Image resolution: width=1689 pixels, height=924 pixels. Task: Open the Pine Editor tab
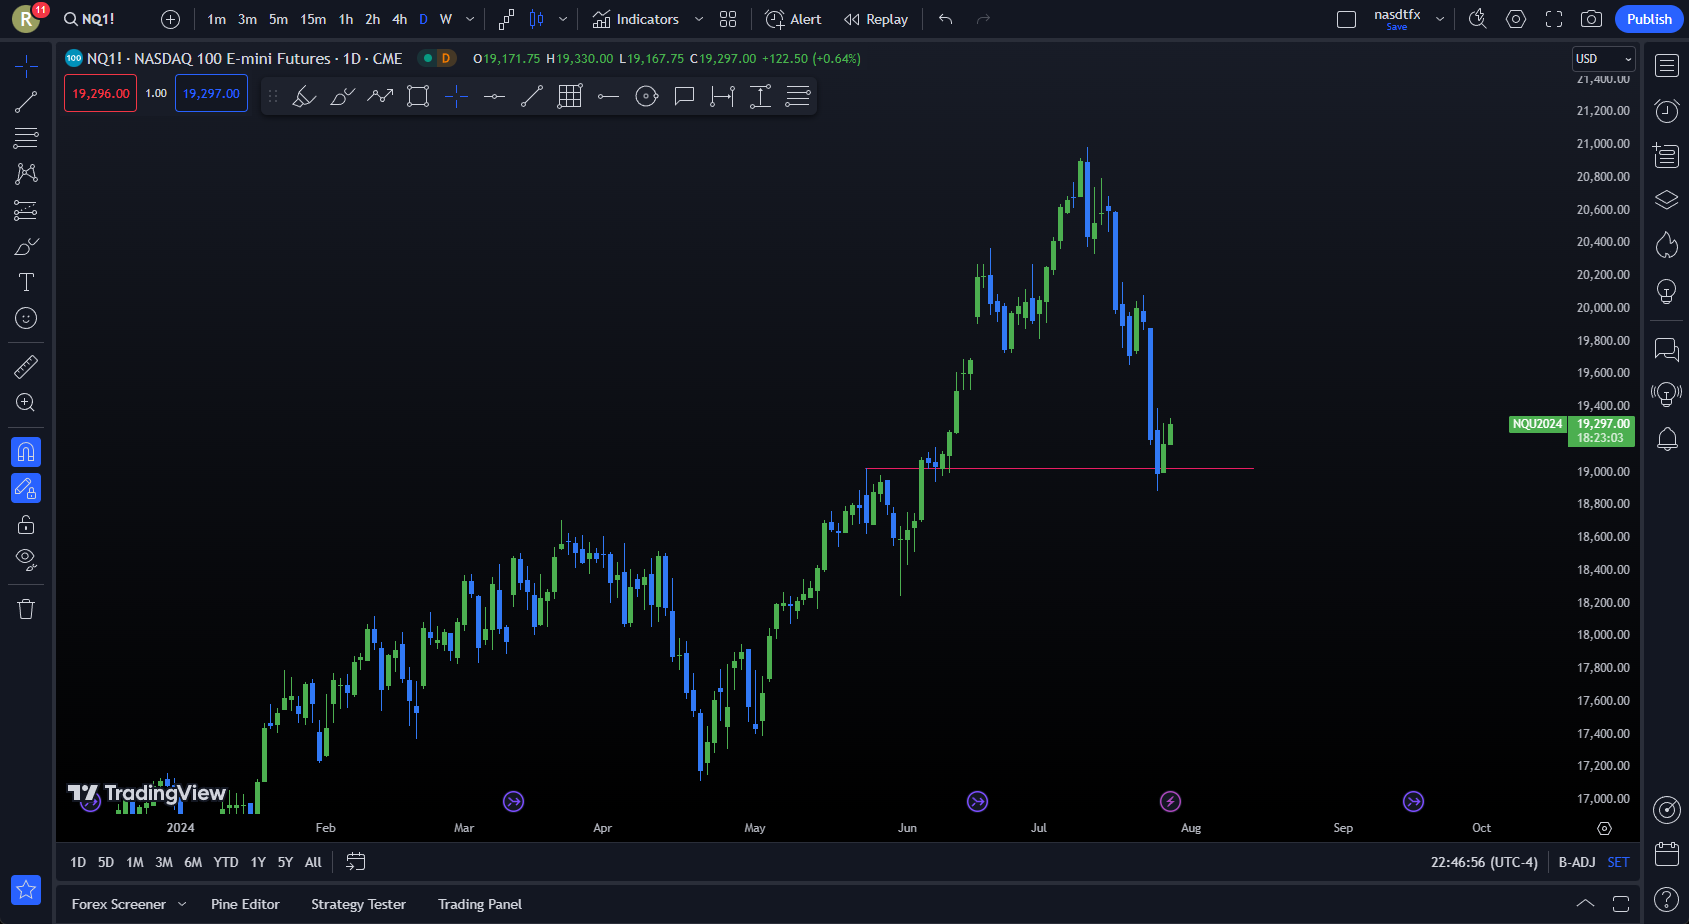pos(245,904)
